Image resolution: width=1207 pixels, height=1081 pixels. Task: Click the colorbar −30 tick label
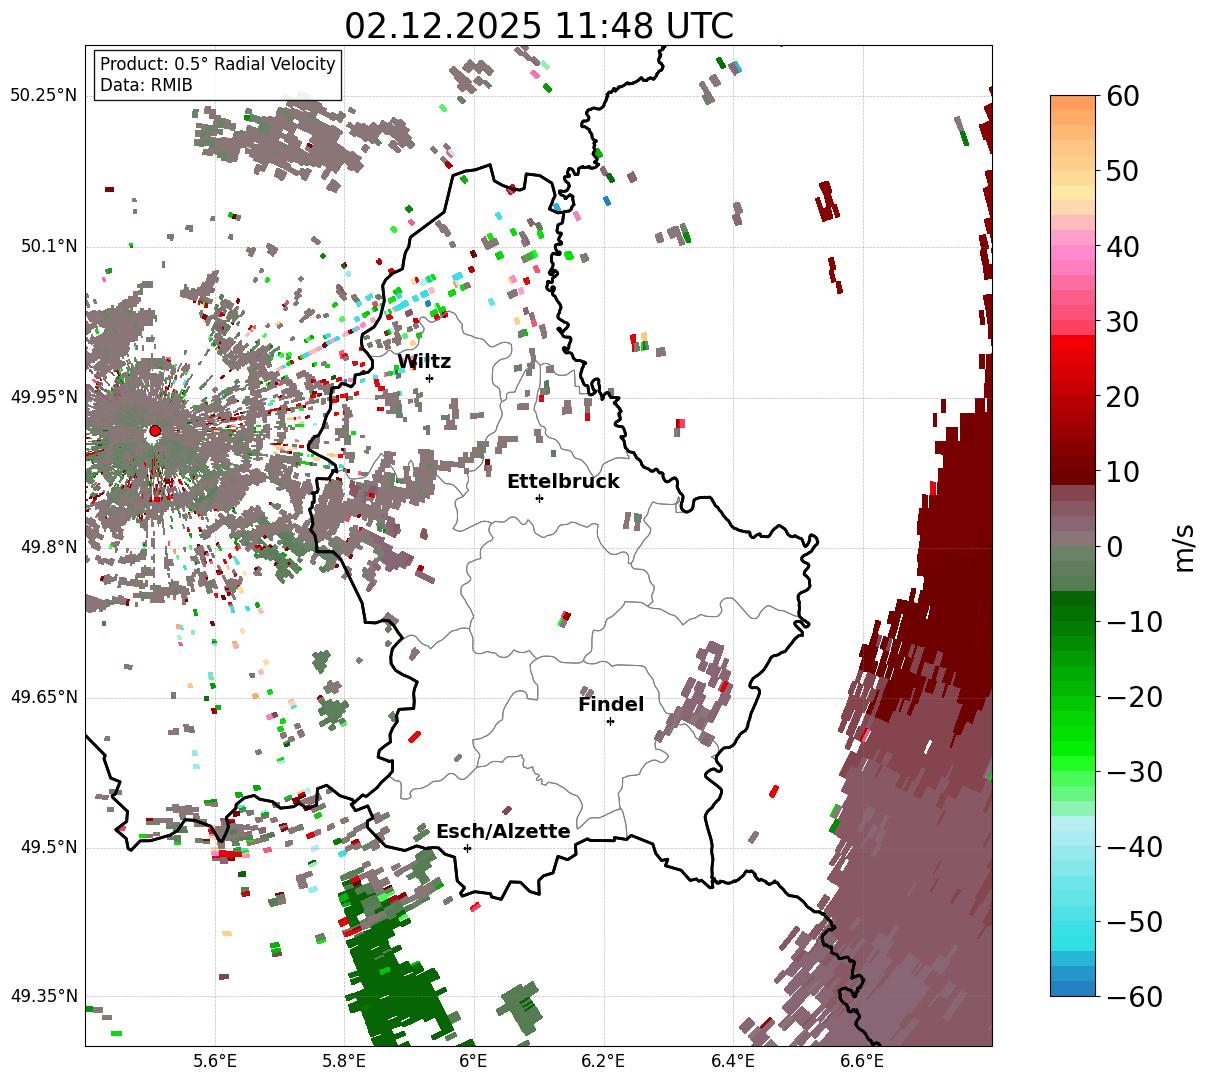click(x=1134, y=772)
